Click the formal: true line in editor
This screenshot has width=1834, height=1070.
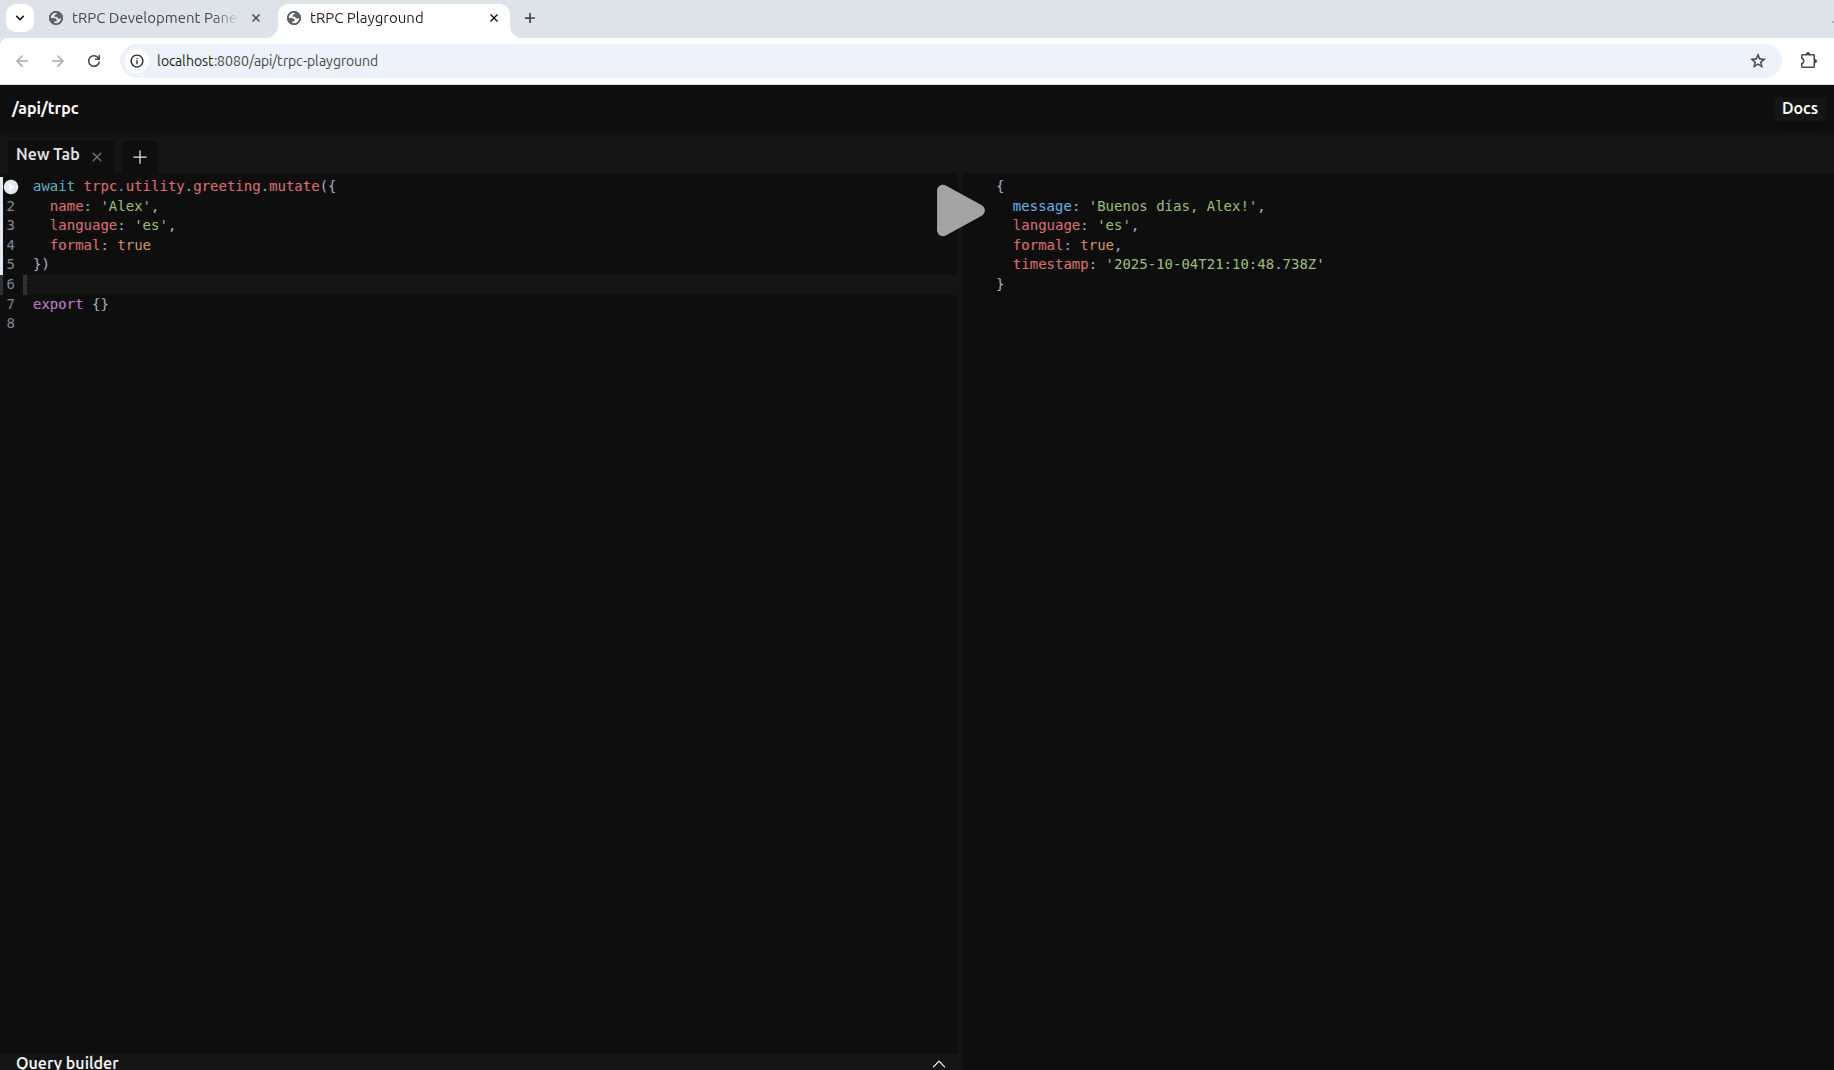pos(100,245)
